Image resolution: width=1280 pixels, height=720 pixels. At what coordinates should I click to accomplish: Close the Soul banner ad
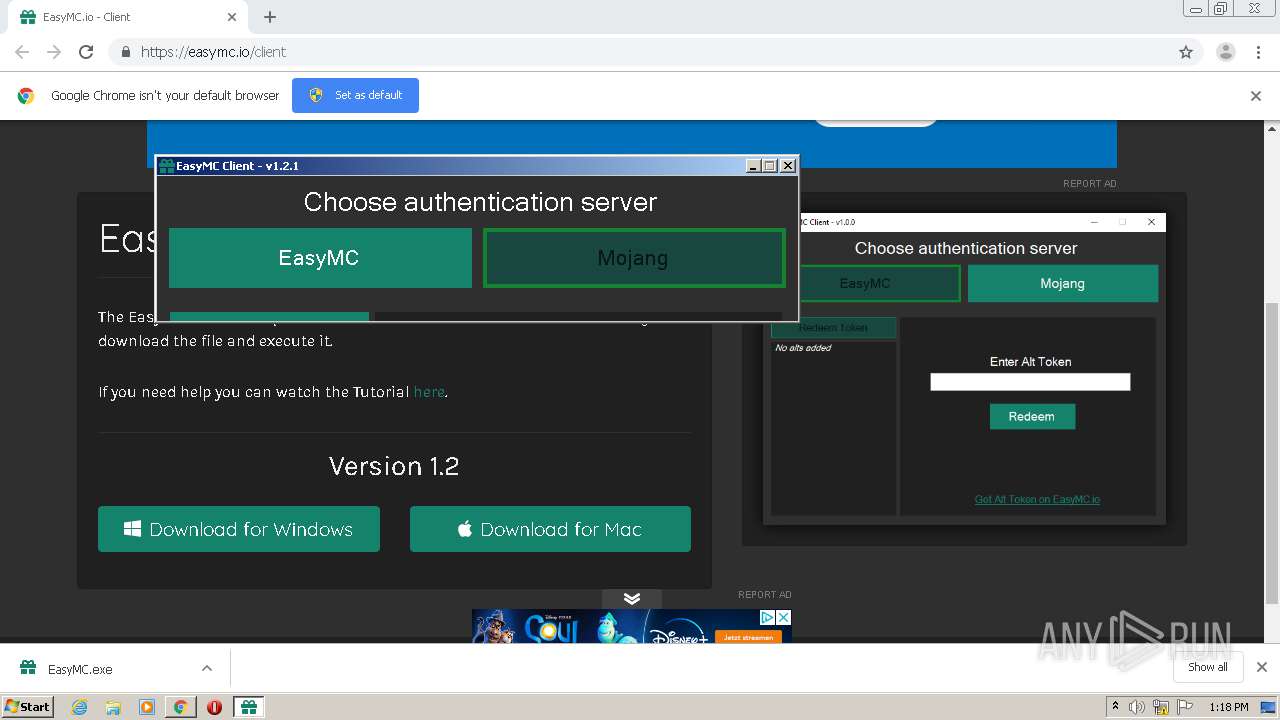pos(784,618)
